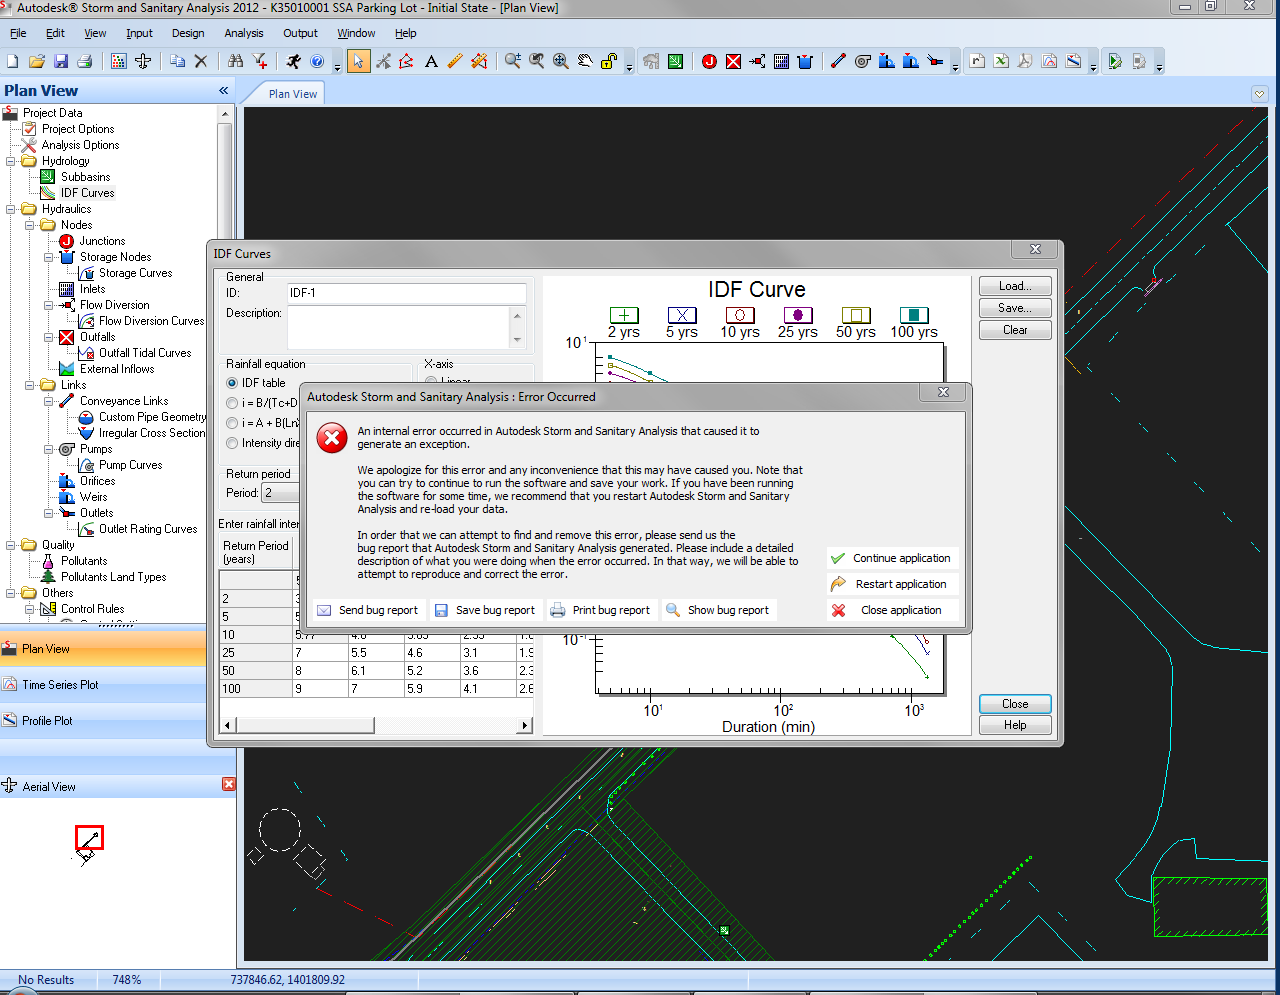Toggle the 2 yrs legend box
The height and width of the screenshot is (995, 1280).
point(624,315)
